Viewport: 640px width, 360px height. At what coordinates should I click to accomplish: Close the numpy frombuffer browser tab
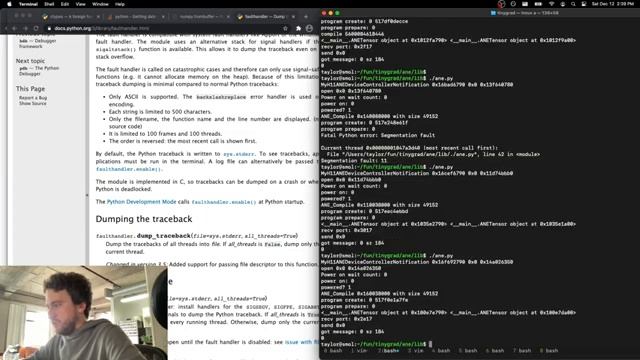228,17
